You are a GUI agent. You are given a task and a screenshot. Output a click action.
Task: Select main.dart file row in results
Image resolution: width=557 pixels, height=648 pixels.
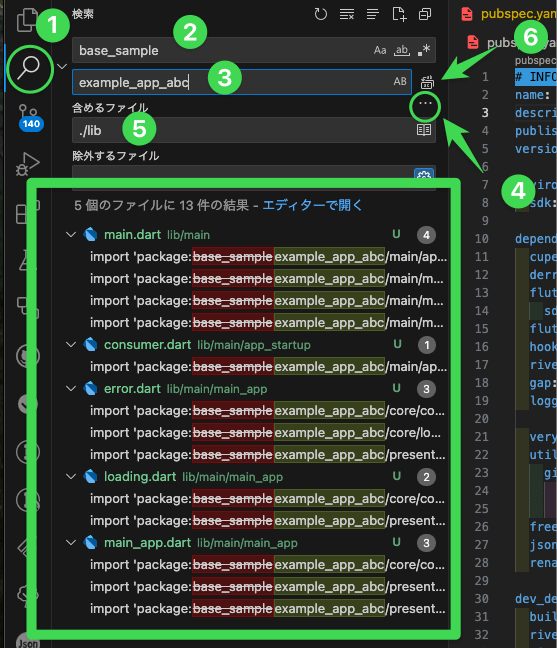coord(256,235)
